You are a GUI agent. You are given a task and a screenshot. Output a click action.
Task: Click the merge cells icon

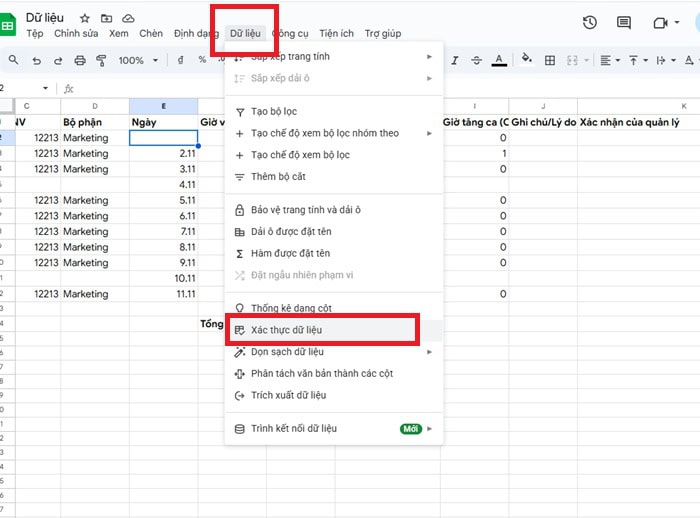[572, 60]
